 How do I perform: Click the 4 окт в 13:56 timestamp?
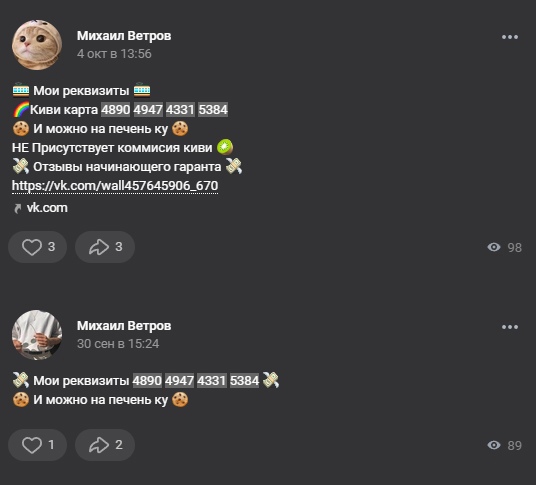click(x=114, y=54)
